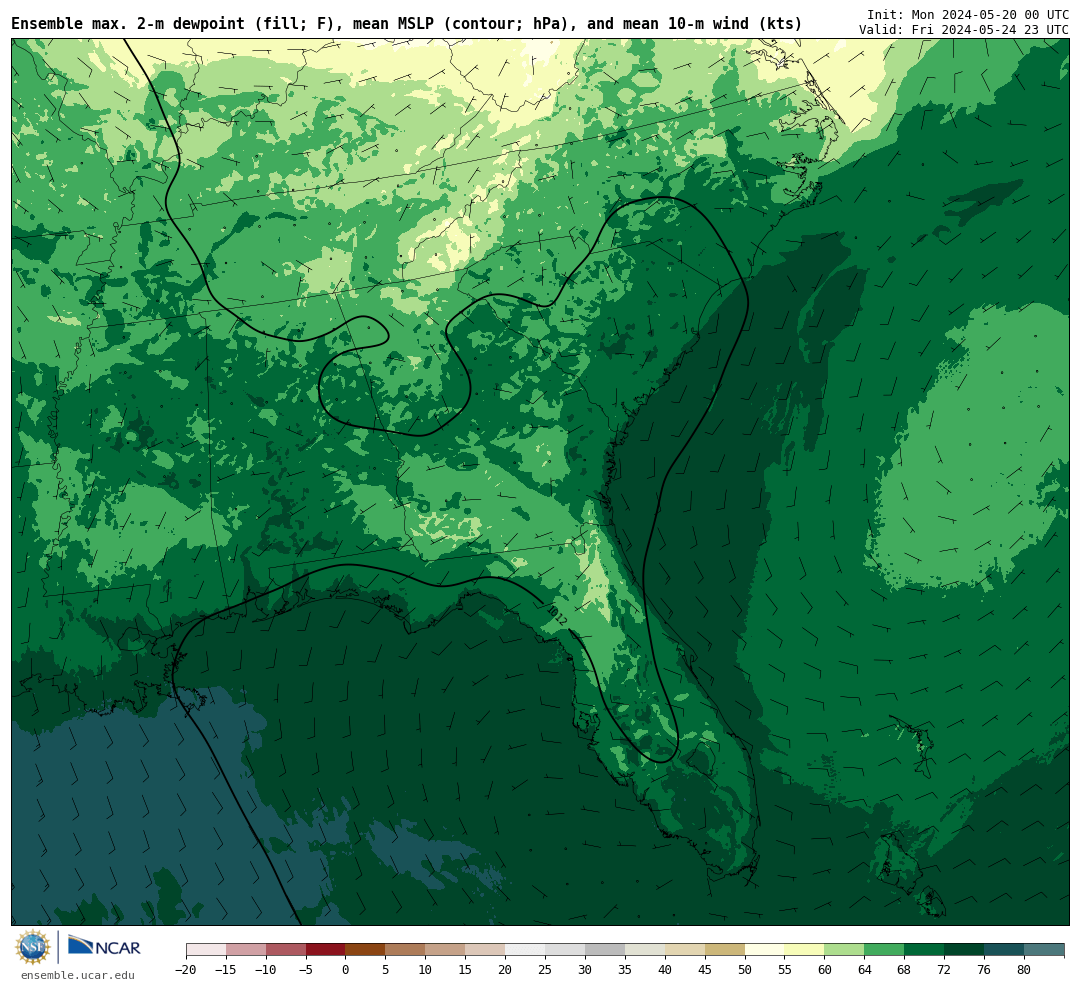Click the 20 colorbar tick label
The height and width of the screenshot is (988, 1080).
tap(506, 970)
